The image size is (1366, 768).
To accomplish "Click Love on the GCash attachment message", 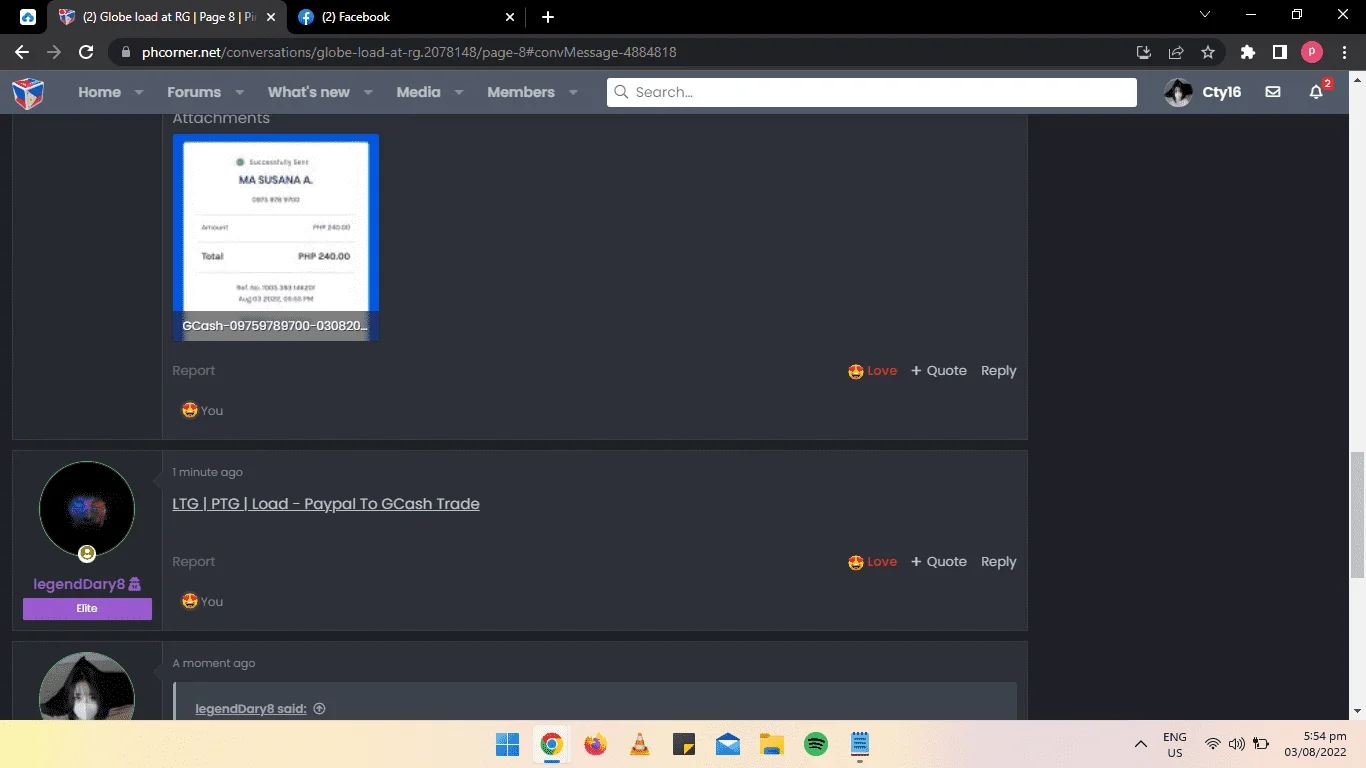I will coord(872,371).
